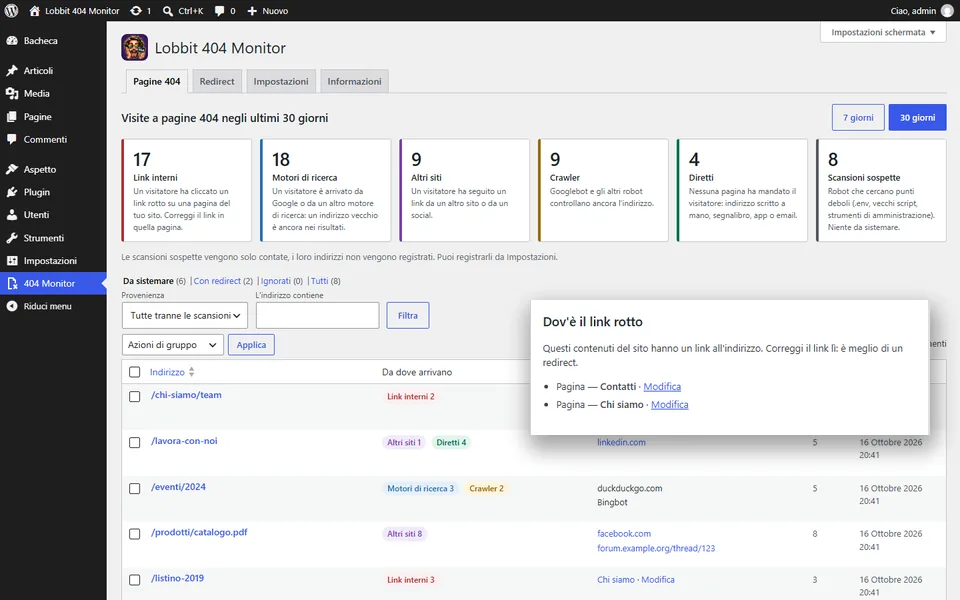This screenshot has width=960, height=600.
Task: Show the Da sistemare filter view
Action: coord(148,281)
